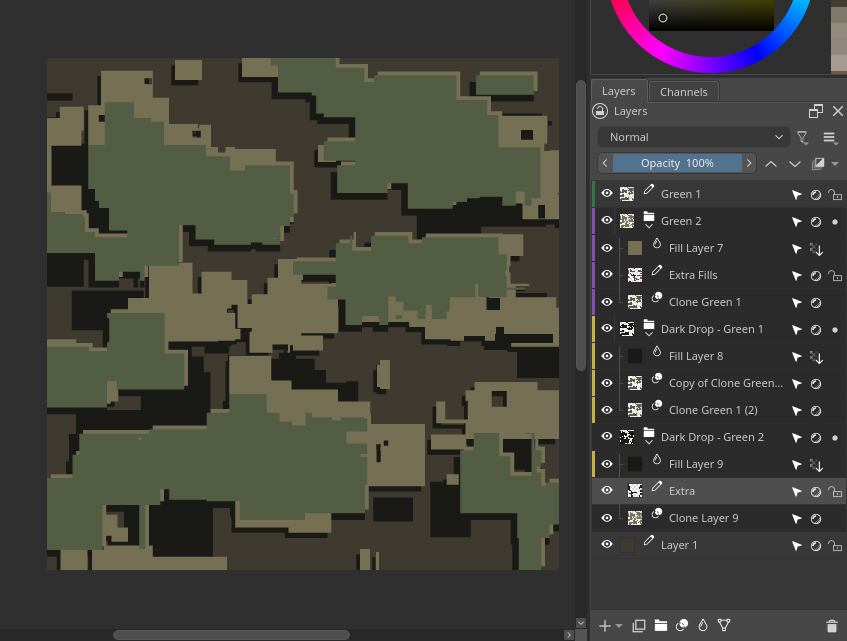Click the duplicate layer icon
Screen dimensions: 847x641
[x=640, y=626]
